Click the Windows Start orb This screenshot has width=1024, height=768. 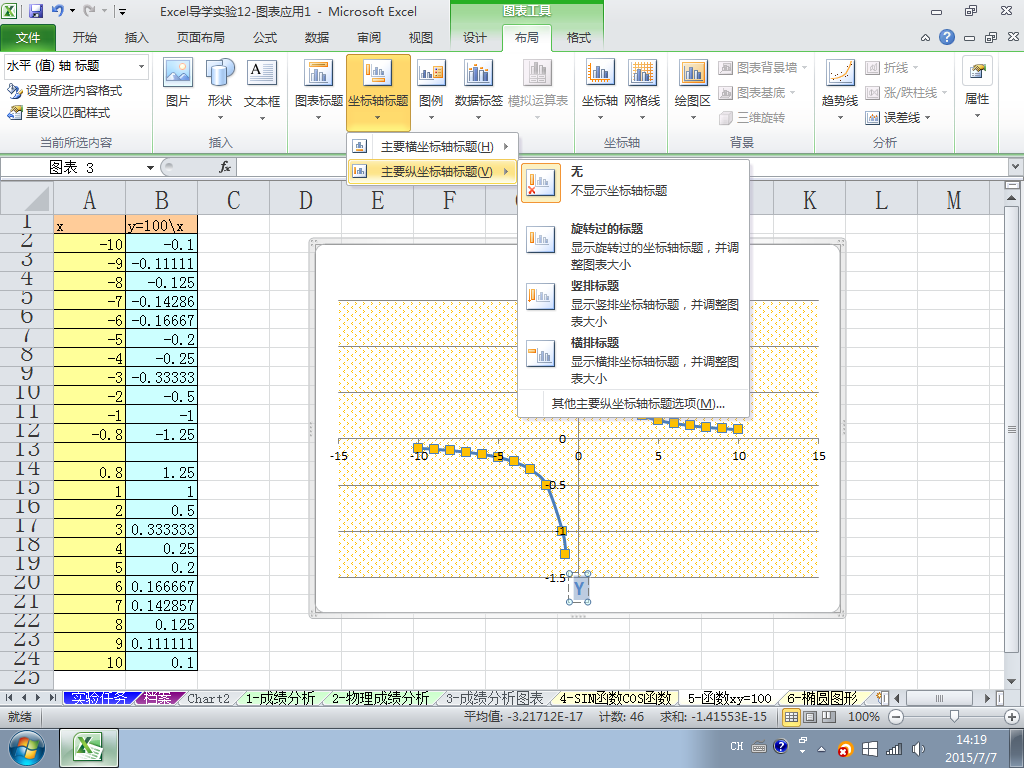[x=27, y=748]
